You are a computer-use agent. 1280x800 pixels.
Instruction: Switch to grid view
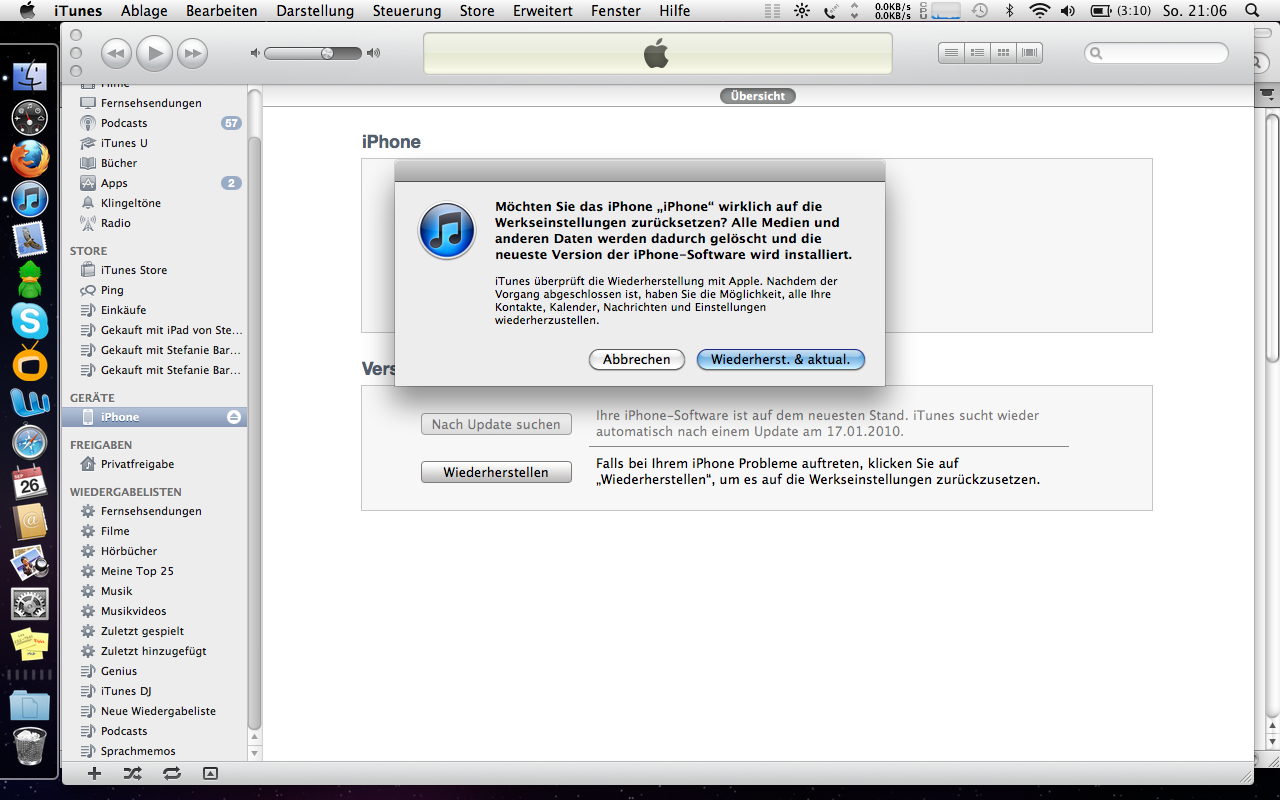(x=1004, y=52)
